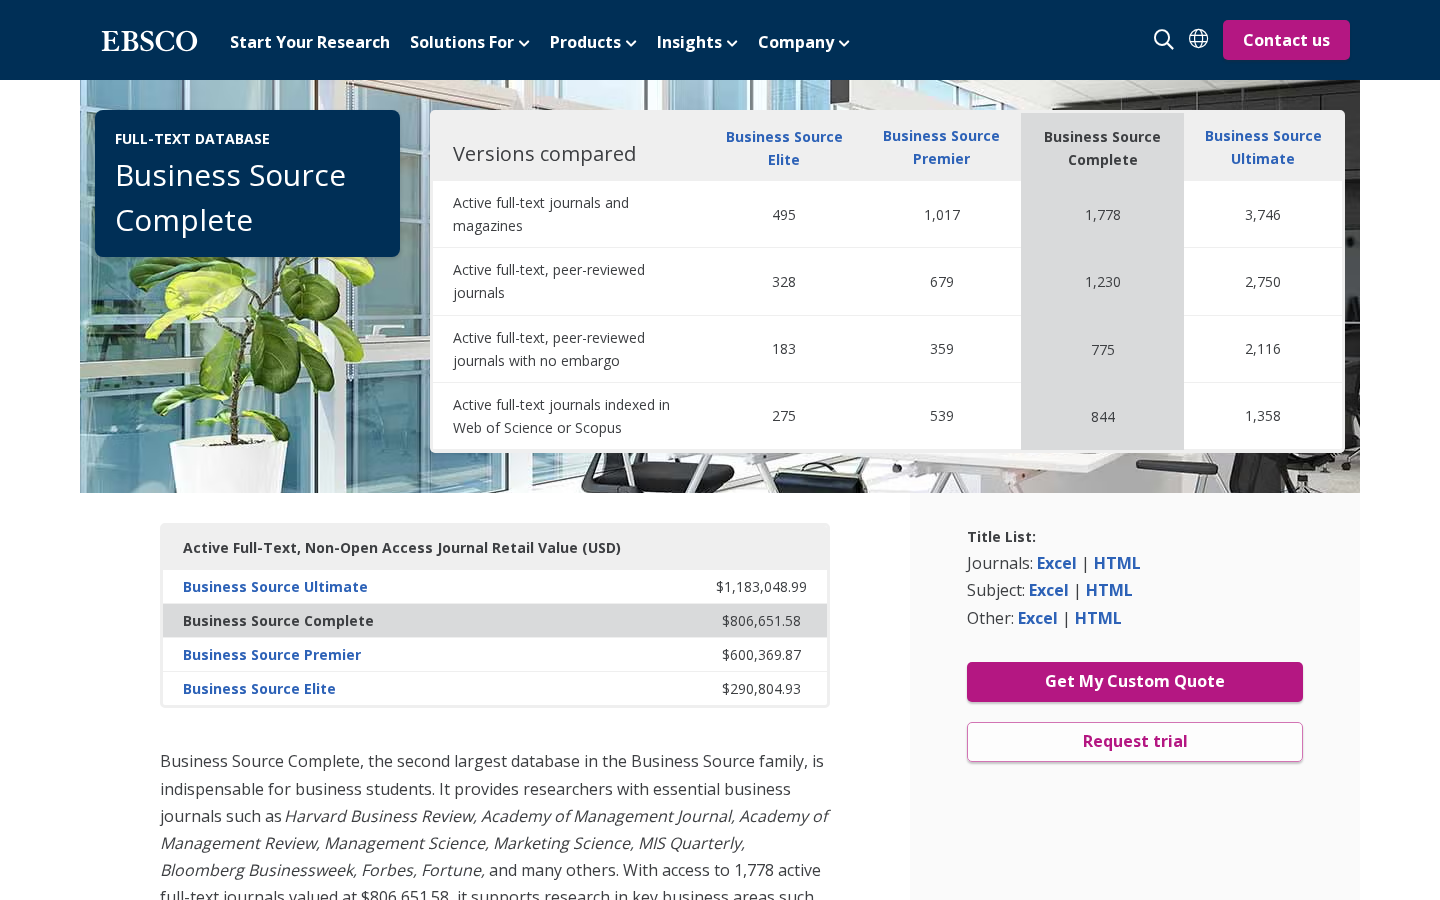
Task: Select the Title List heading
Action: [1001, 537]
